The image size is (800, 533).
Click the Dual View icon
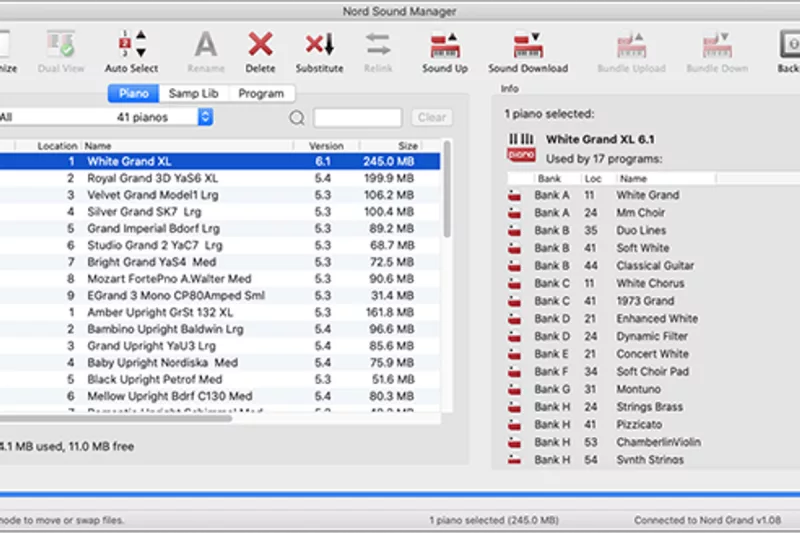[x=61, y=45]
